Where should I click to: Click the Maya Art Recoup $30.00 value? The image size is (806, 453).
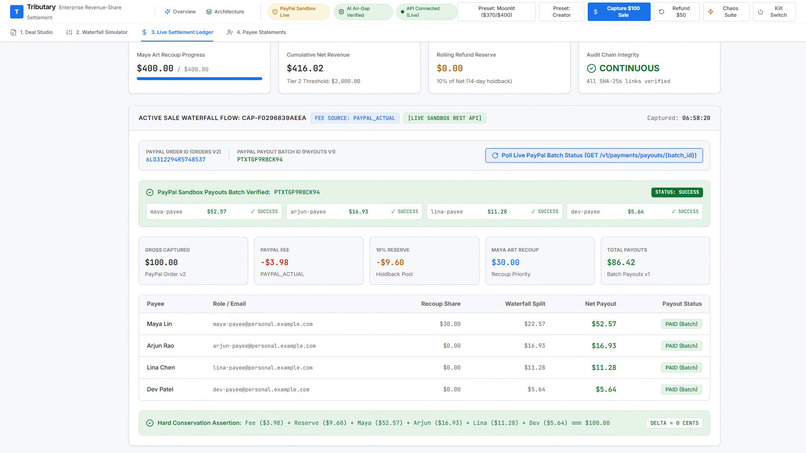tap(505, 262)
